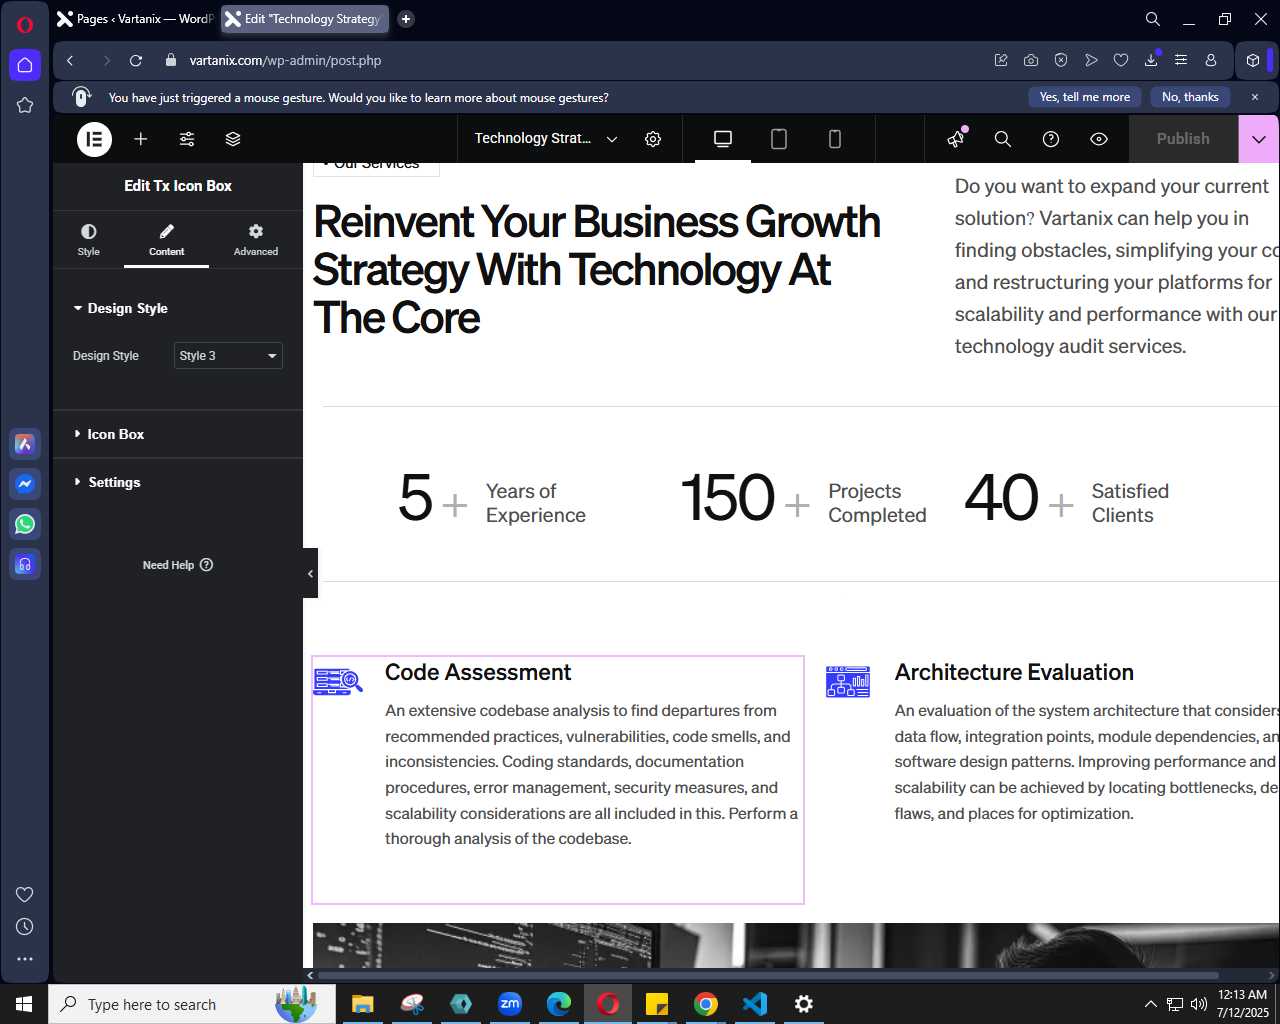Select the Architecture Evaluation icon
This screenshot has height=1024, width=1280.
(x=848, y=682)
